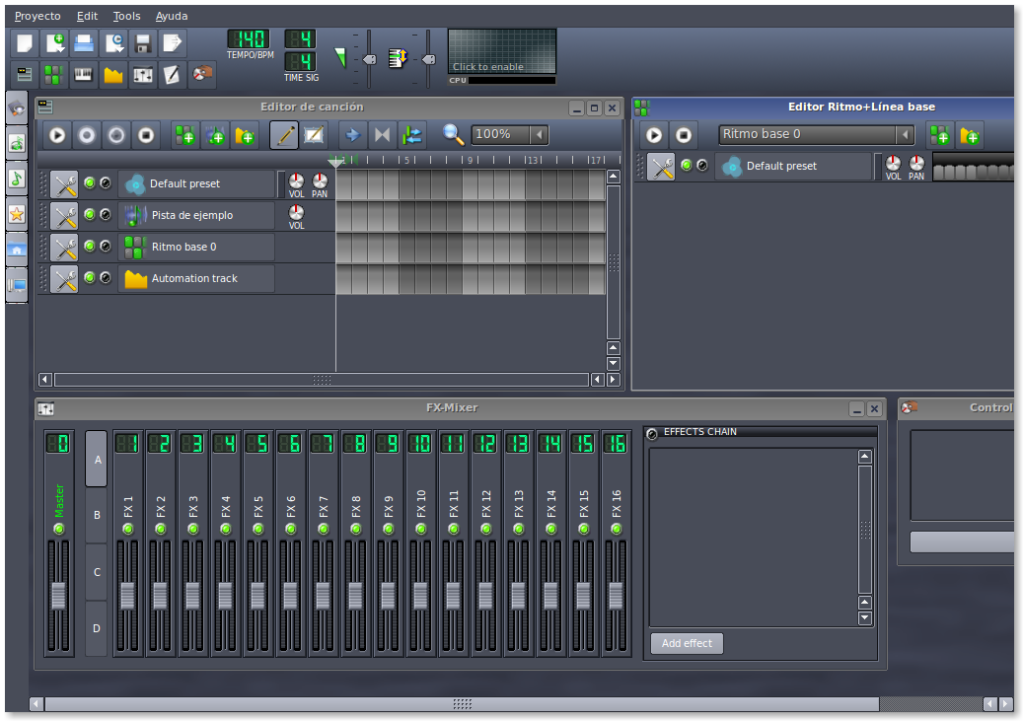Viewport: 1023px width, 721px height.
Task: Open an existing project with the toolbar icon
Action: click(84, 43)
